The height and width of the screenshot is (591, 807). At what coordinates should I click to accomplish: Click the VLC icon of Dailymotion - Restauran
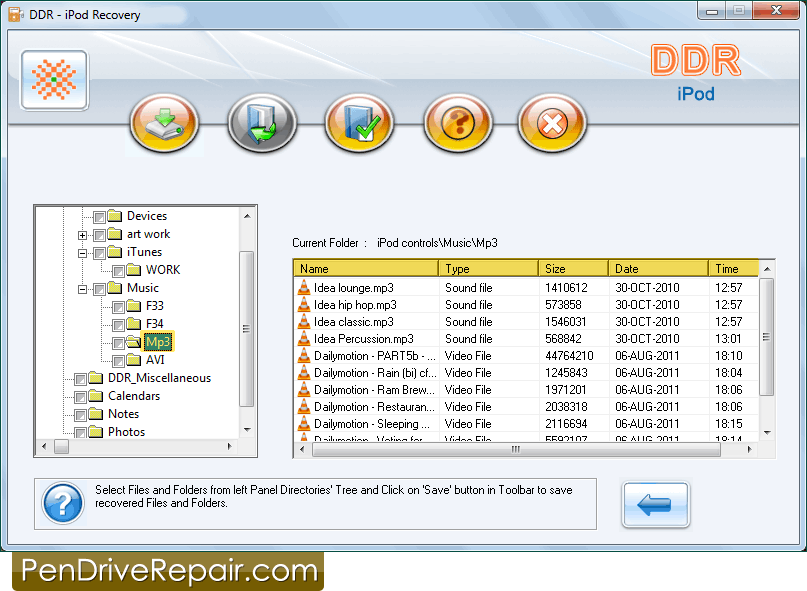tap(304, 406)
